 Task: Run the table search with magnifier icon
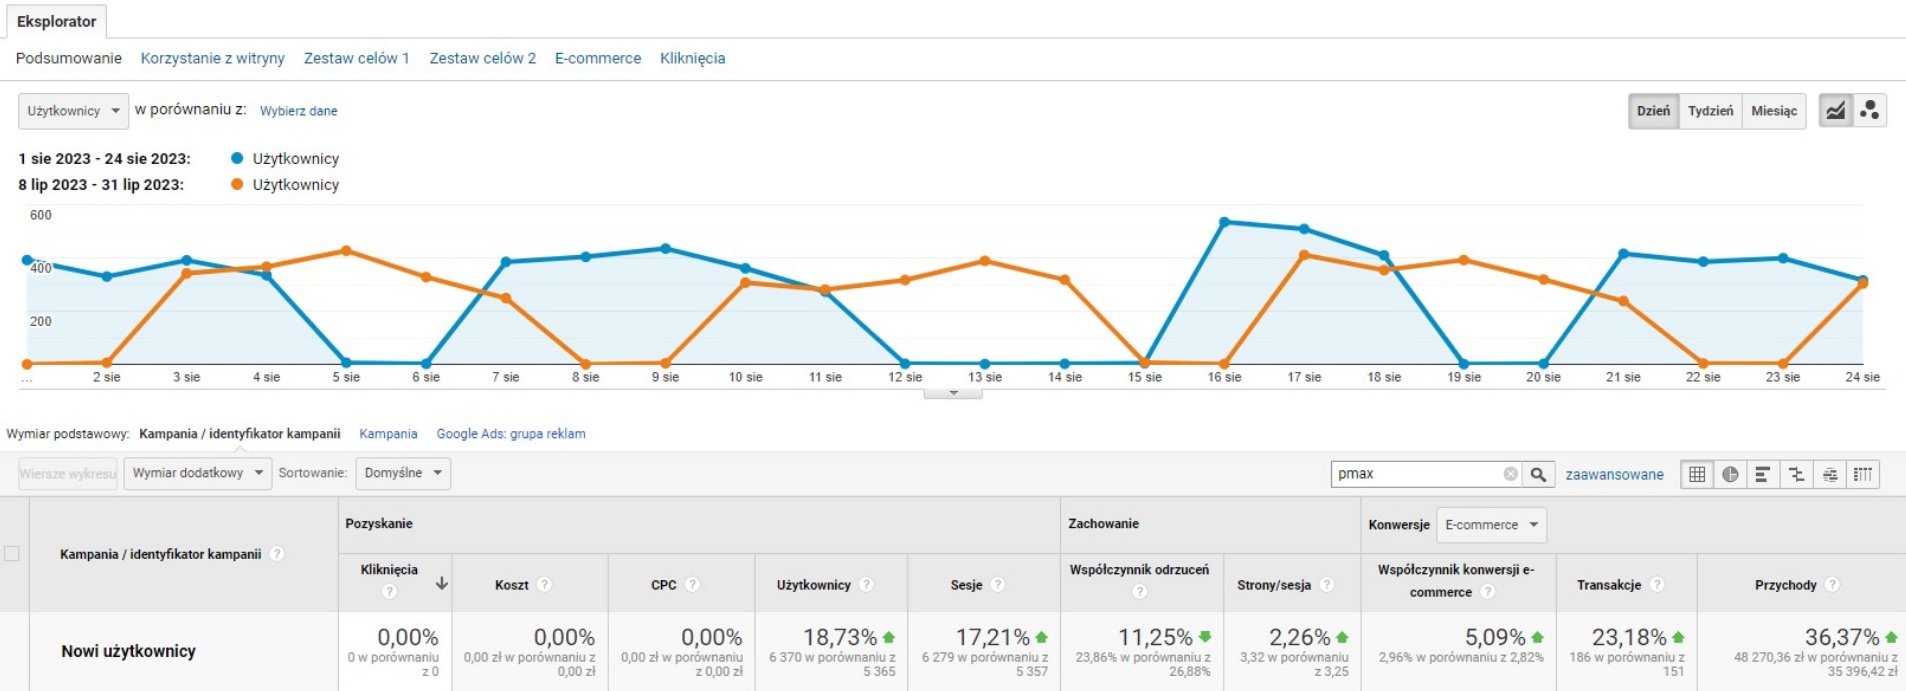coord(1538,474)
